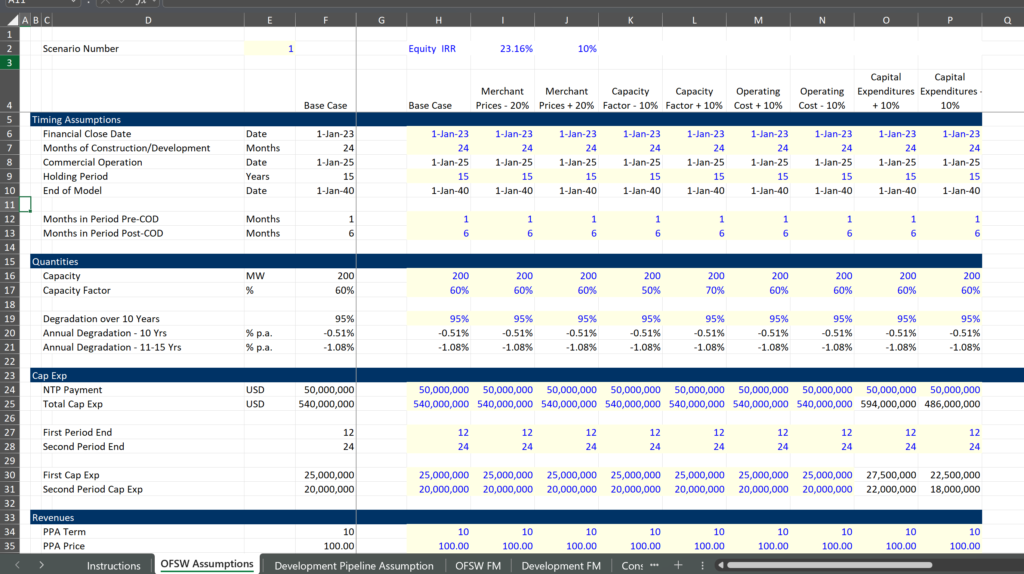
Task: Open the hidden sheet tabs ellipsis
Action: coord(653,565)
